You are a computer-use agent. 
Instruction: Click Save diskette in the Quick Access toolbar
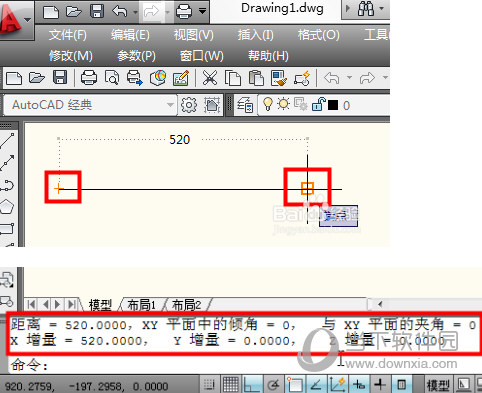(97, 12)
